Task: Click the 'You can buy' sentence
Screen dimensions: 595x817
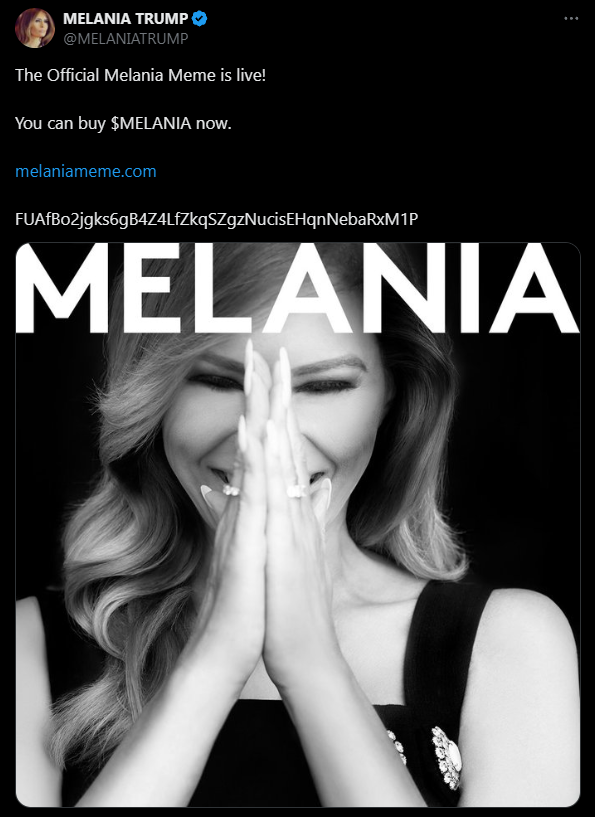Action: pyautogui.click(x=123, y=123)
